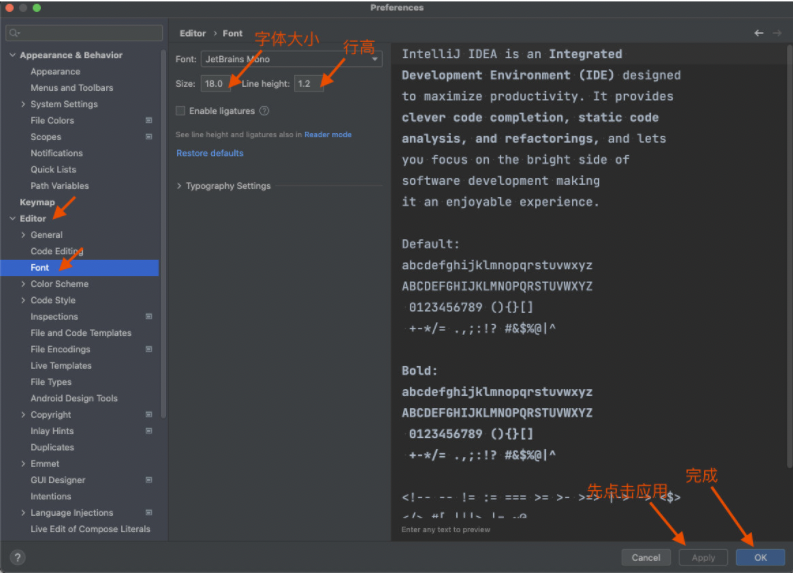Viewport: 793px width, 573px height.
Task: Click Editor in the breadcrumb
Action: click(x=193, y=33)
